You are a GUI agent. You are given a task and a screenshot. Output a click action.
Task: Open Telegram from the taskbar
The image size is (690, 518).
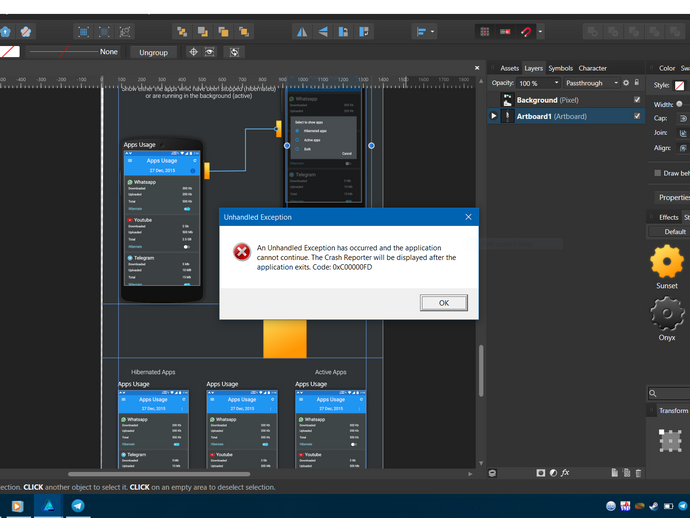coord(78,506)
